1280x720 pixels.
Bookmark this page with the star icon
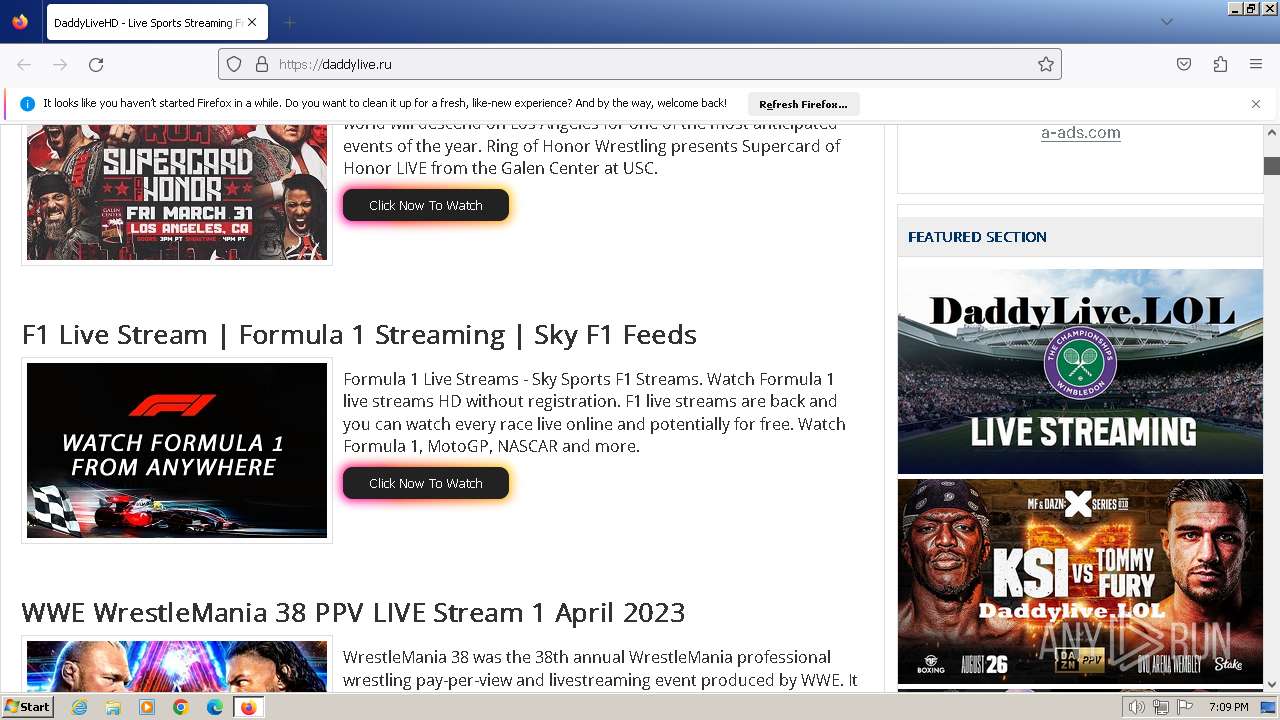(1046, 64)
